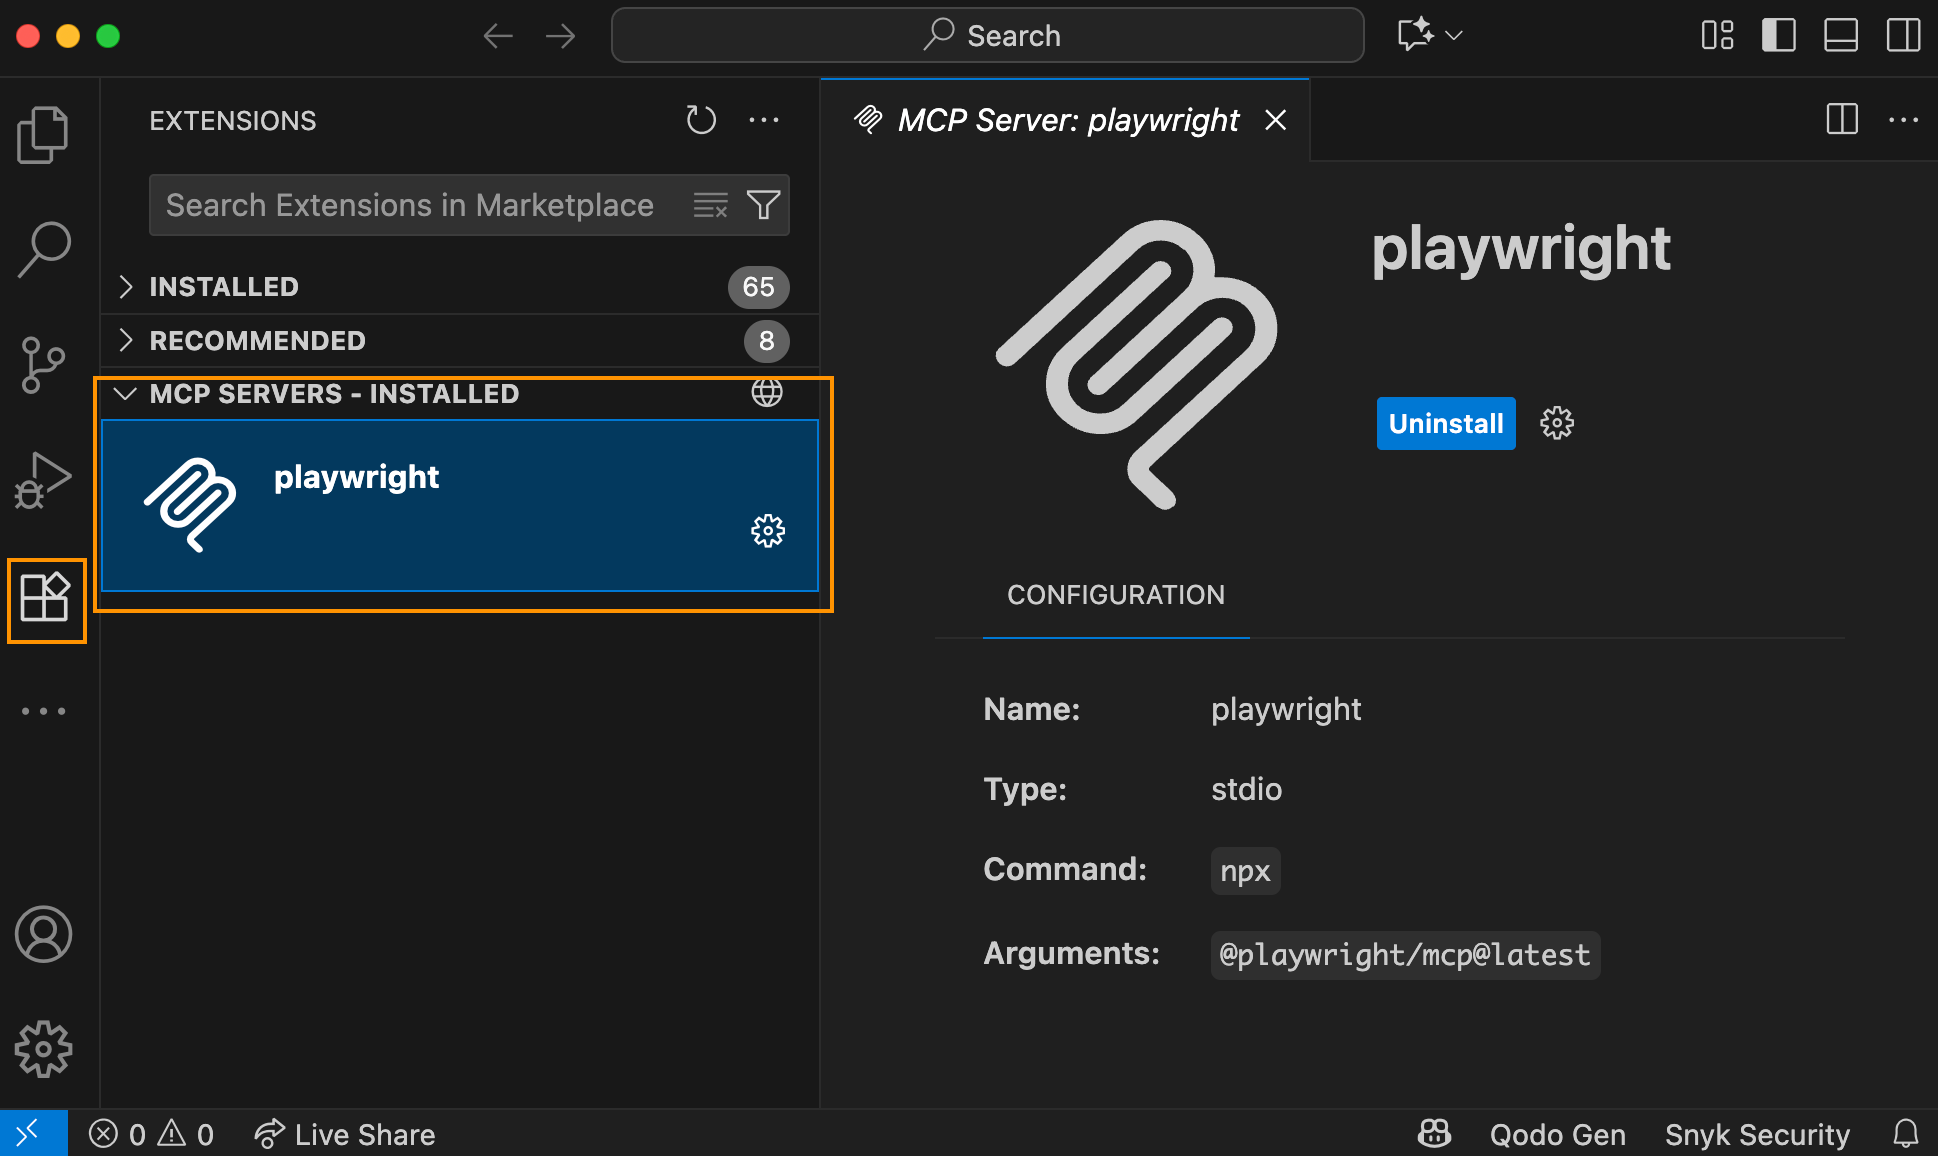Viewport: 1938px width, 1156px height.
Task: Click Live Share in status bar
Action: 345,1134
